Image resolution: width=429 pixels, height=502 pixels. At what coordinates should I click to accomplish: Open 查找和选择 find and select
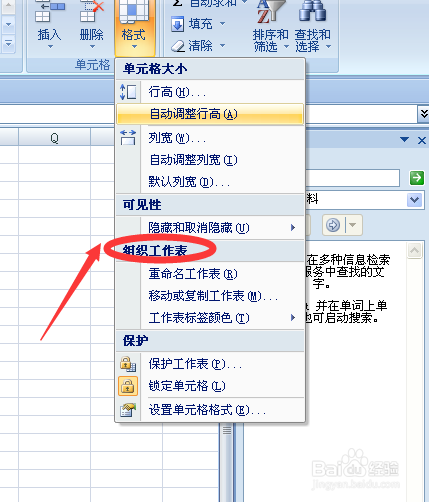(312, 26)
